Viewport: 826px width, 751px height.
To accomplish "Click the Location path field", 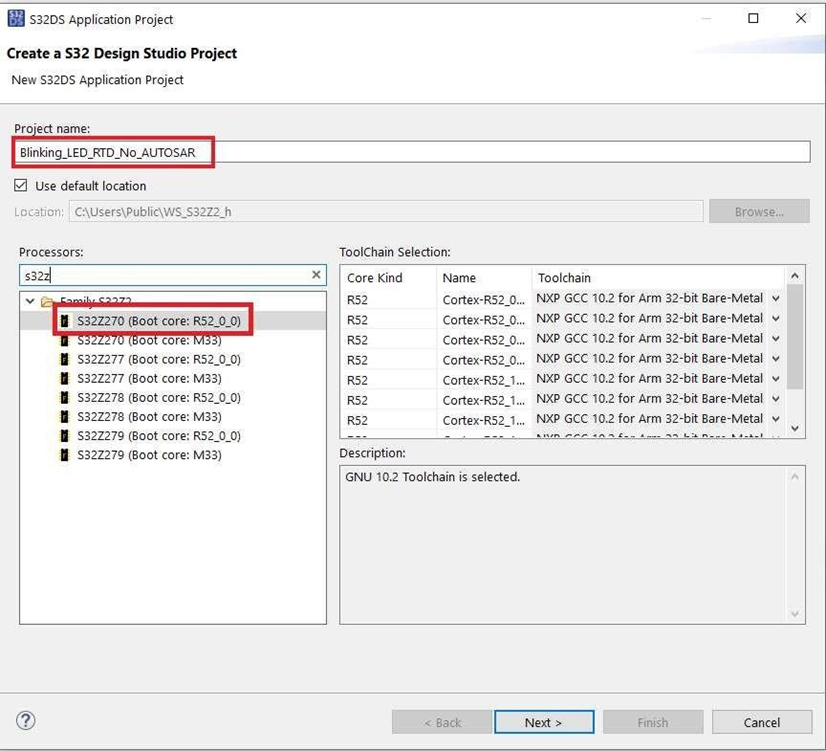I will 386,211.
